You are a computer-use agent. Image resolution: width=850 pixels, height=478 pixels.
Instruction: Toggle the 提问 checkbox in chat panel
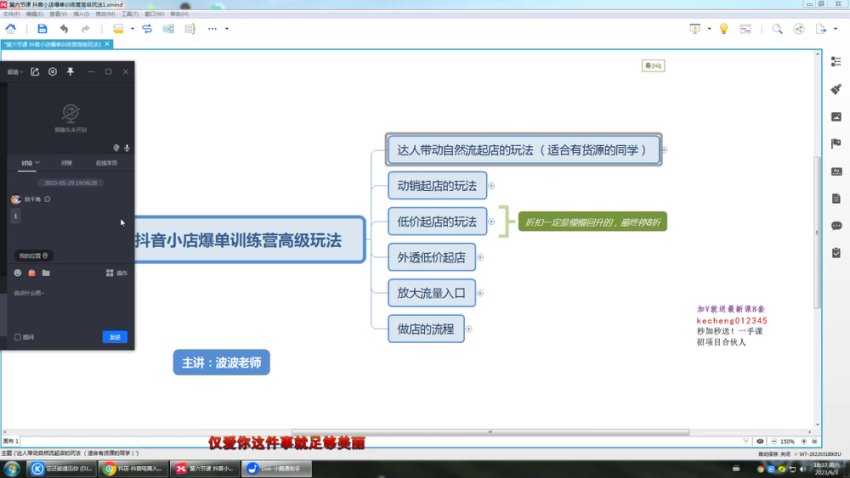click(18, 337)
